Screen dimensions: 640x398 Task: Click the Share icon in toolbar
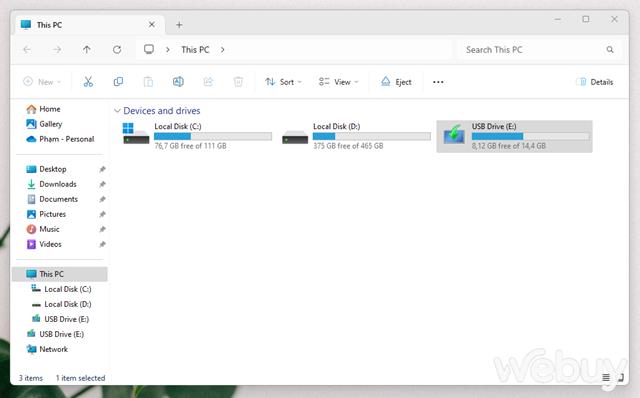pyautogui.click(x=208, y=82)
